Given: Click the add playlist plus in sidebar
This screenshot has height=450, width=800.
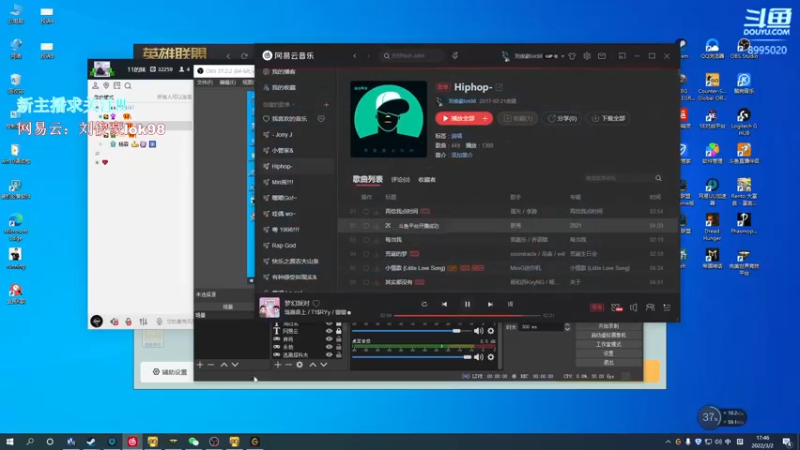Looking at the screenshot, I should (x=326, y=105).
